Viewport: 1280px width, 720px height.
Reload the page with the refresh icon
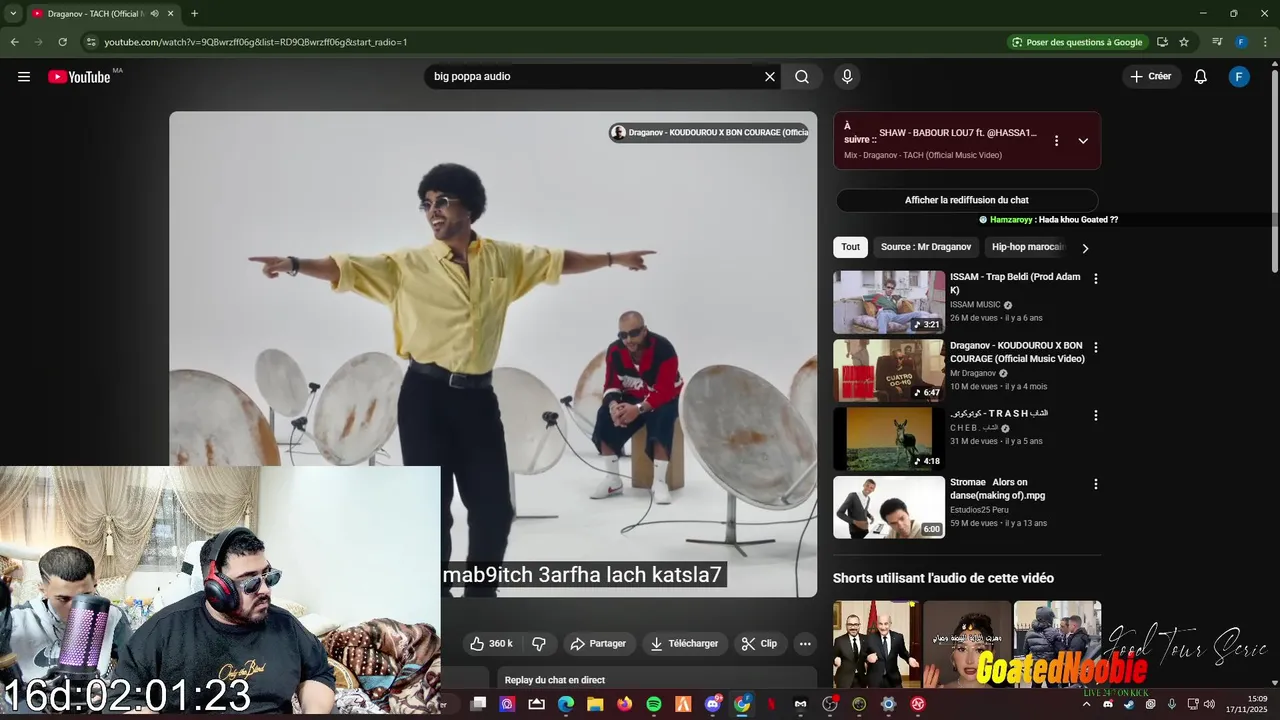pos(62,42)
